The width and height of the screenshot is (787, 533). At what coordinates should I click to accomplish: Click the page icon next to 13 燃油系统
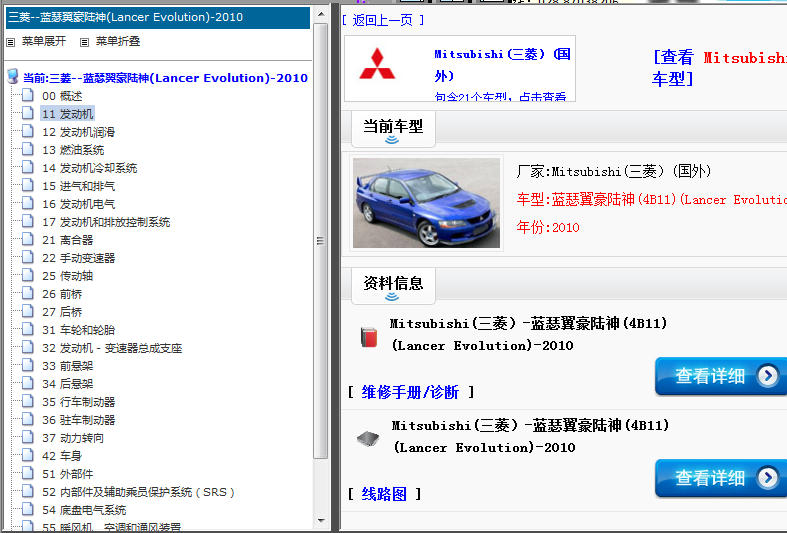pos(28,150)
